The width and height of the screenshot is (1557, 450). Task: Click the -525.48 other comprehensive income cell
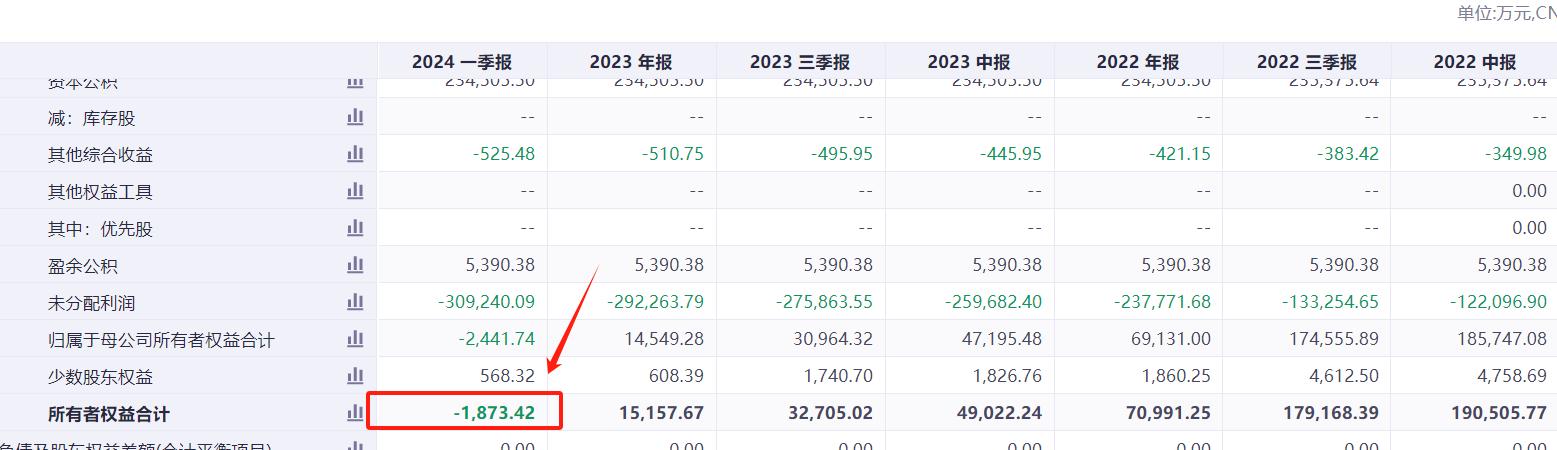coord(504,155)
